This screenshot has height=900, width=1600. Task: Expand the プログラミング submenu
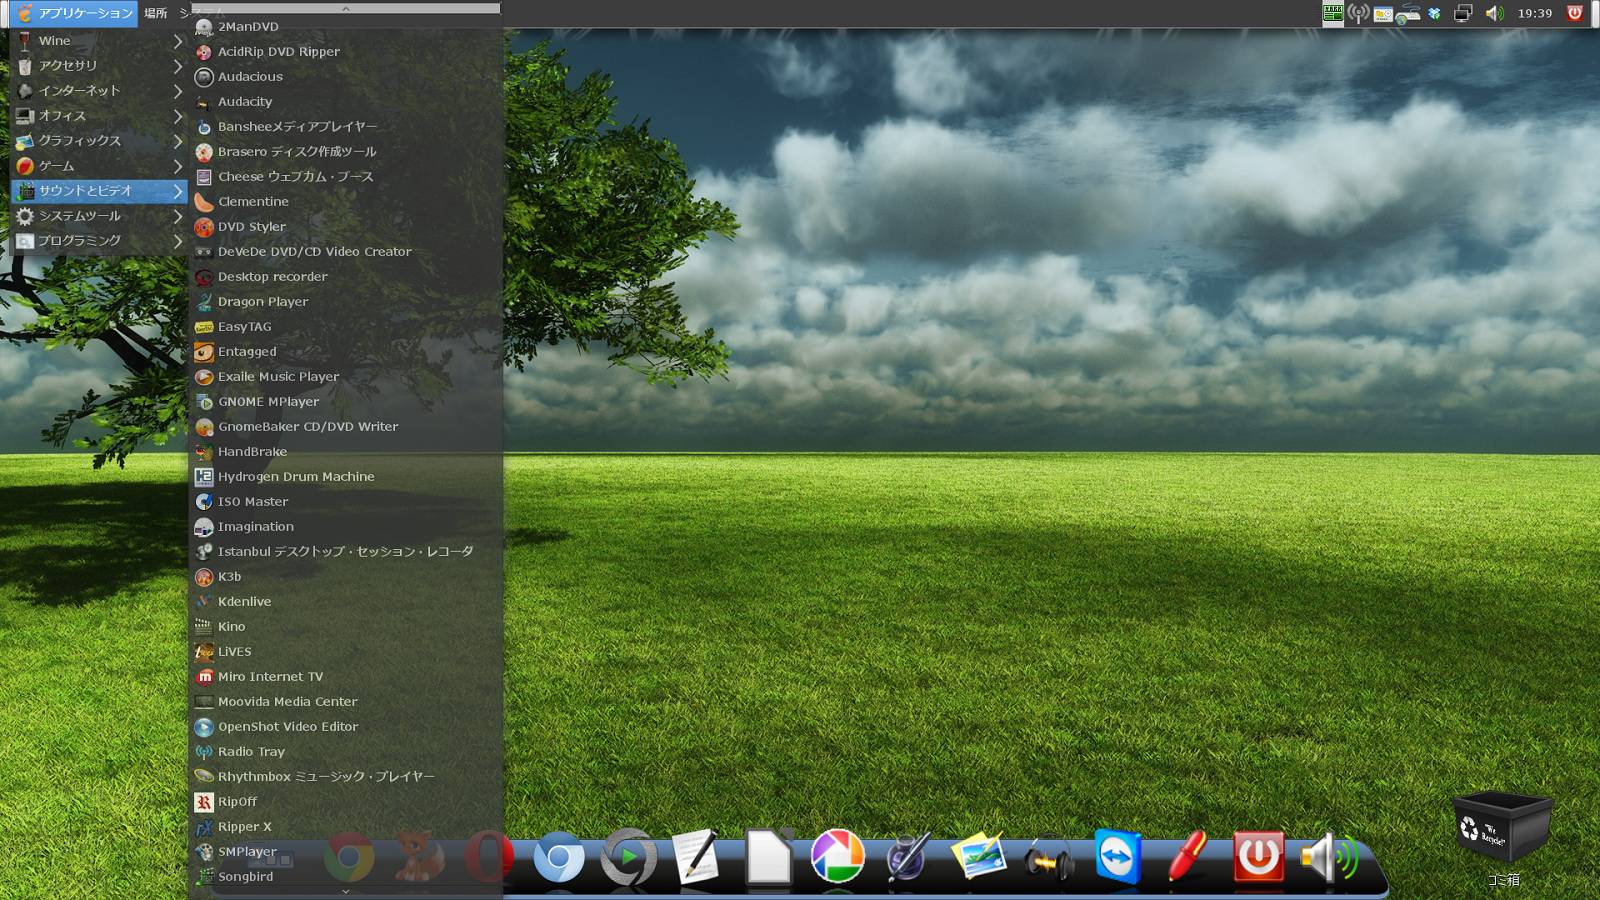99,241
